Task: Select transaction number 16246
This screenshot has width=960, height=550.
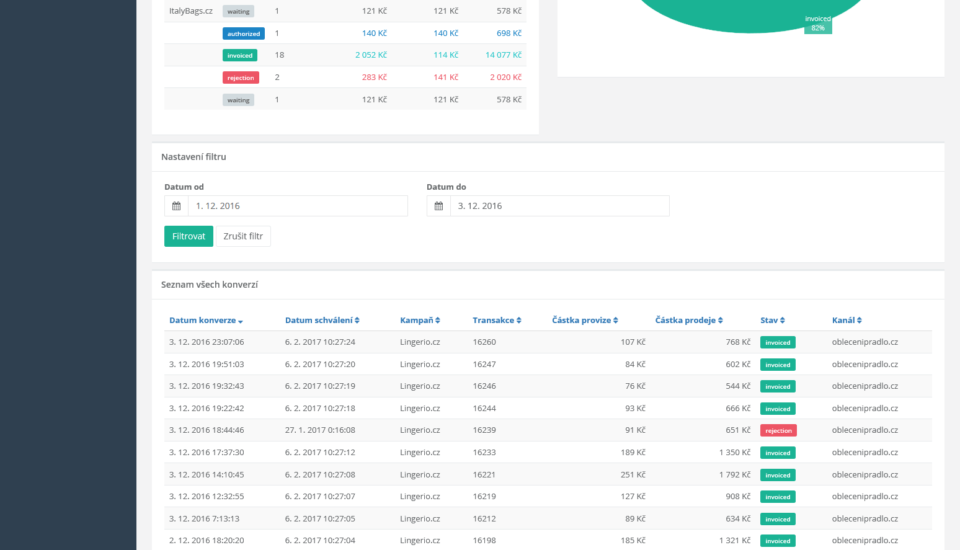Action: 484,386
